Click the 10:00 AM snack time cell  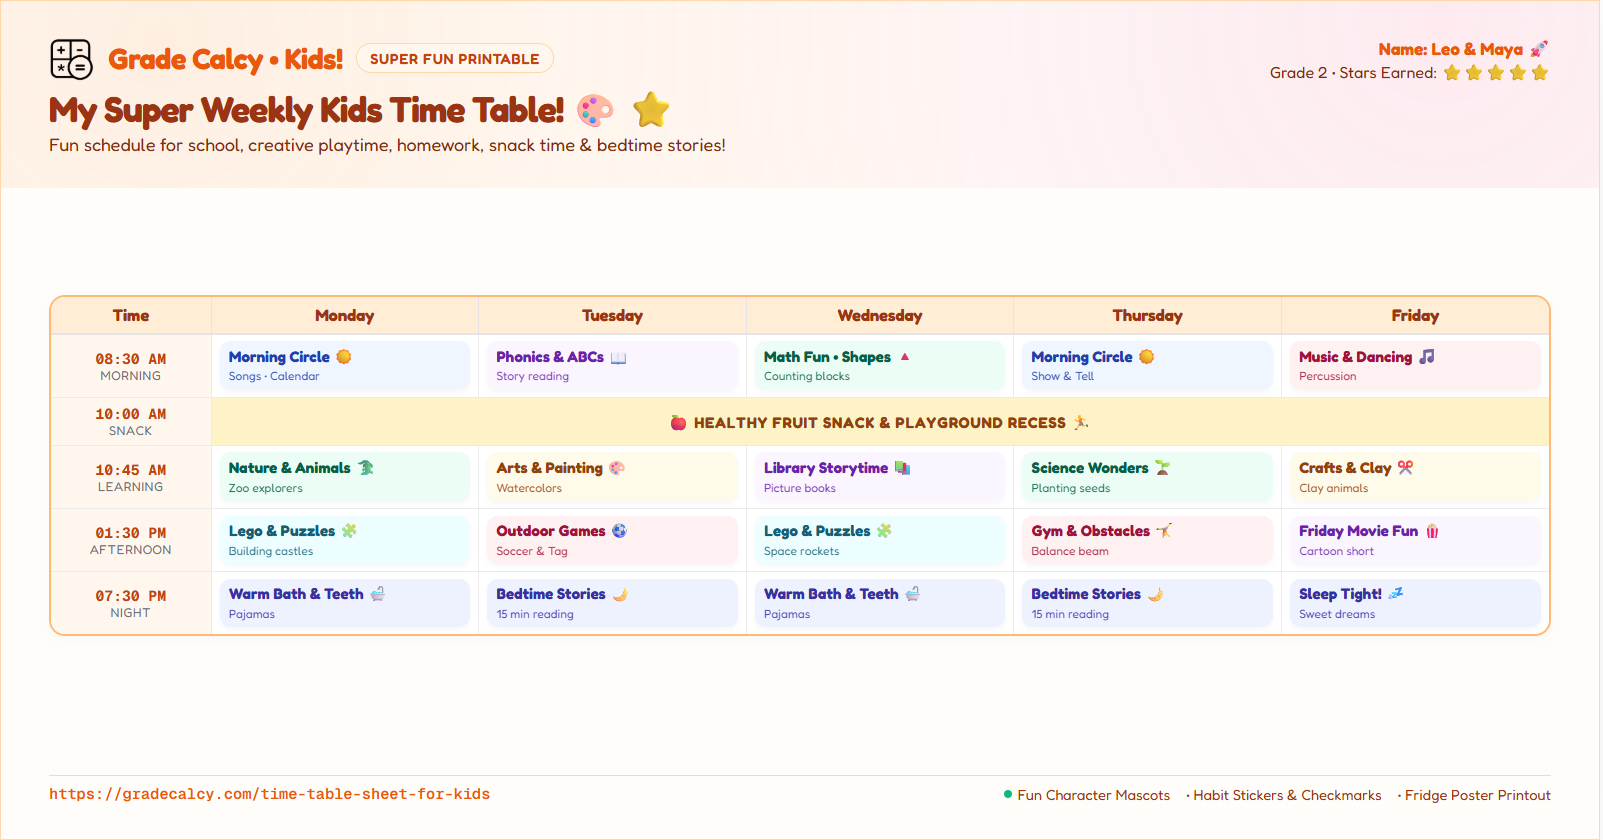pyautogui.click(x=131, y=421)
